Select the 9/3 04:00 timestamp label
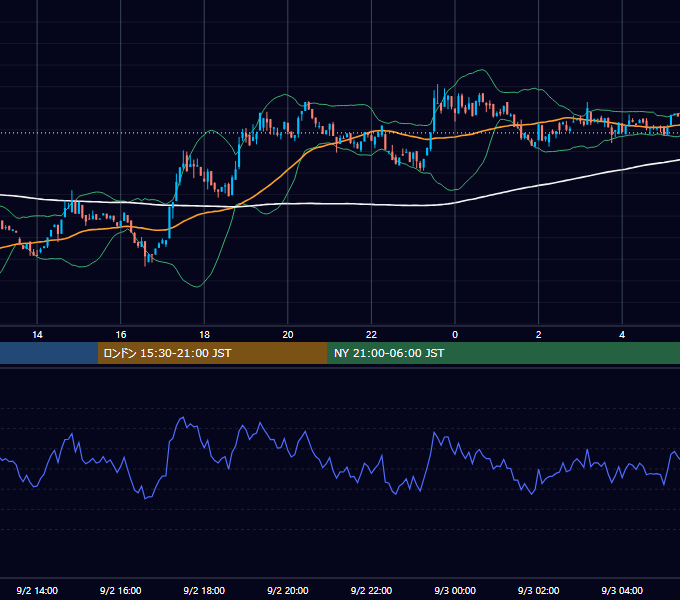 pyautogui.click(x=622, y=590)
